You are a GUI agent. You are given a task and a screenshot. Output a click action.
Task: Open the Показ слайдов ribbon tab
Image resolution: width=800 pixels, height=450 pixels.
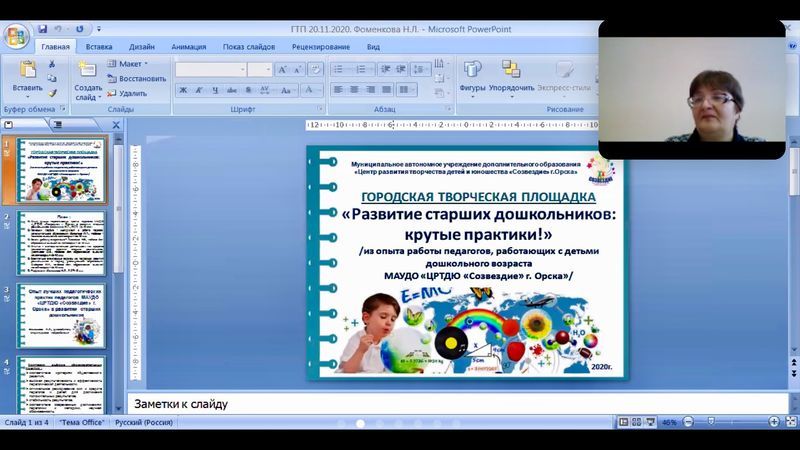(x=249, y=46)
